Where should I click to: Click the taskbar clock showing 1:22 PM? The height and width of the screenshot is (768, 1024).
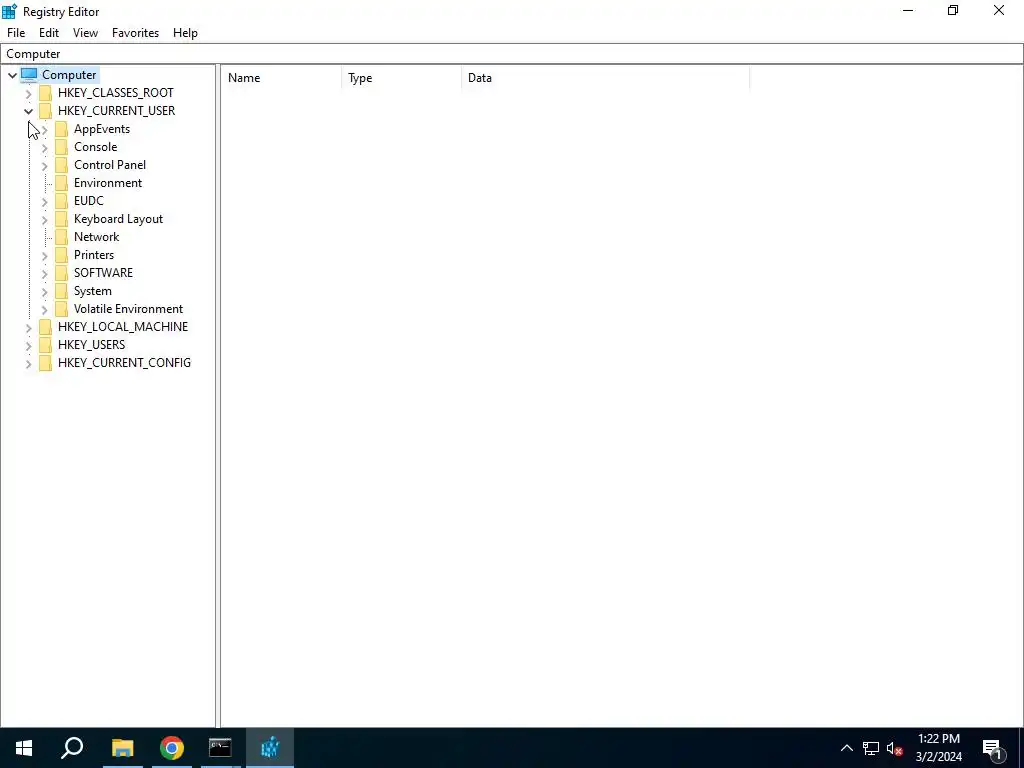pos(938,748)
